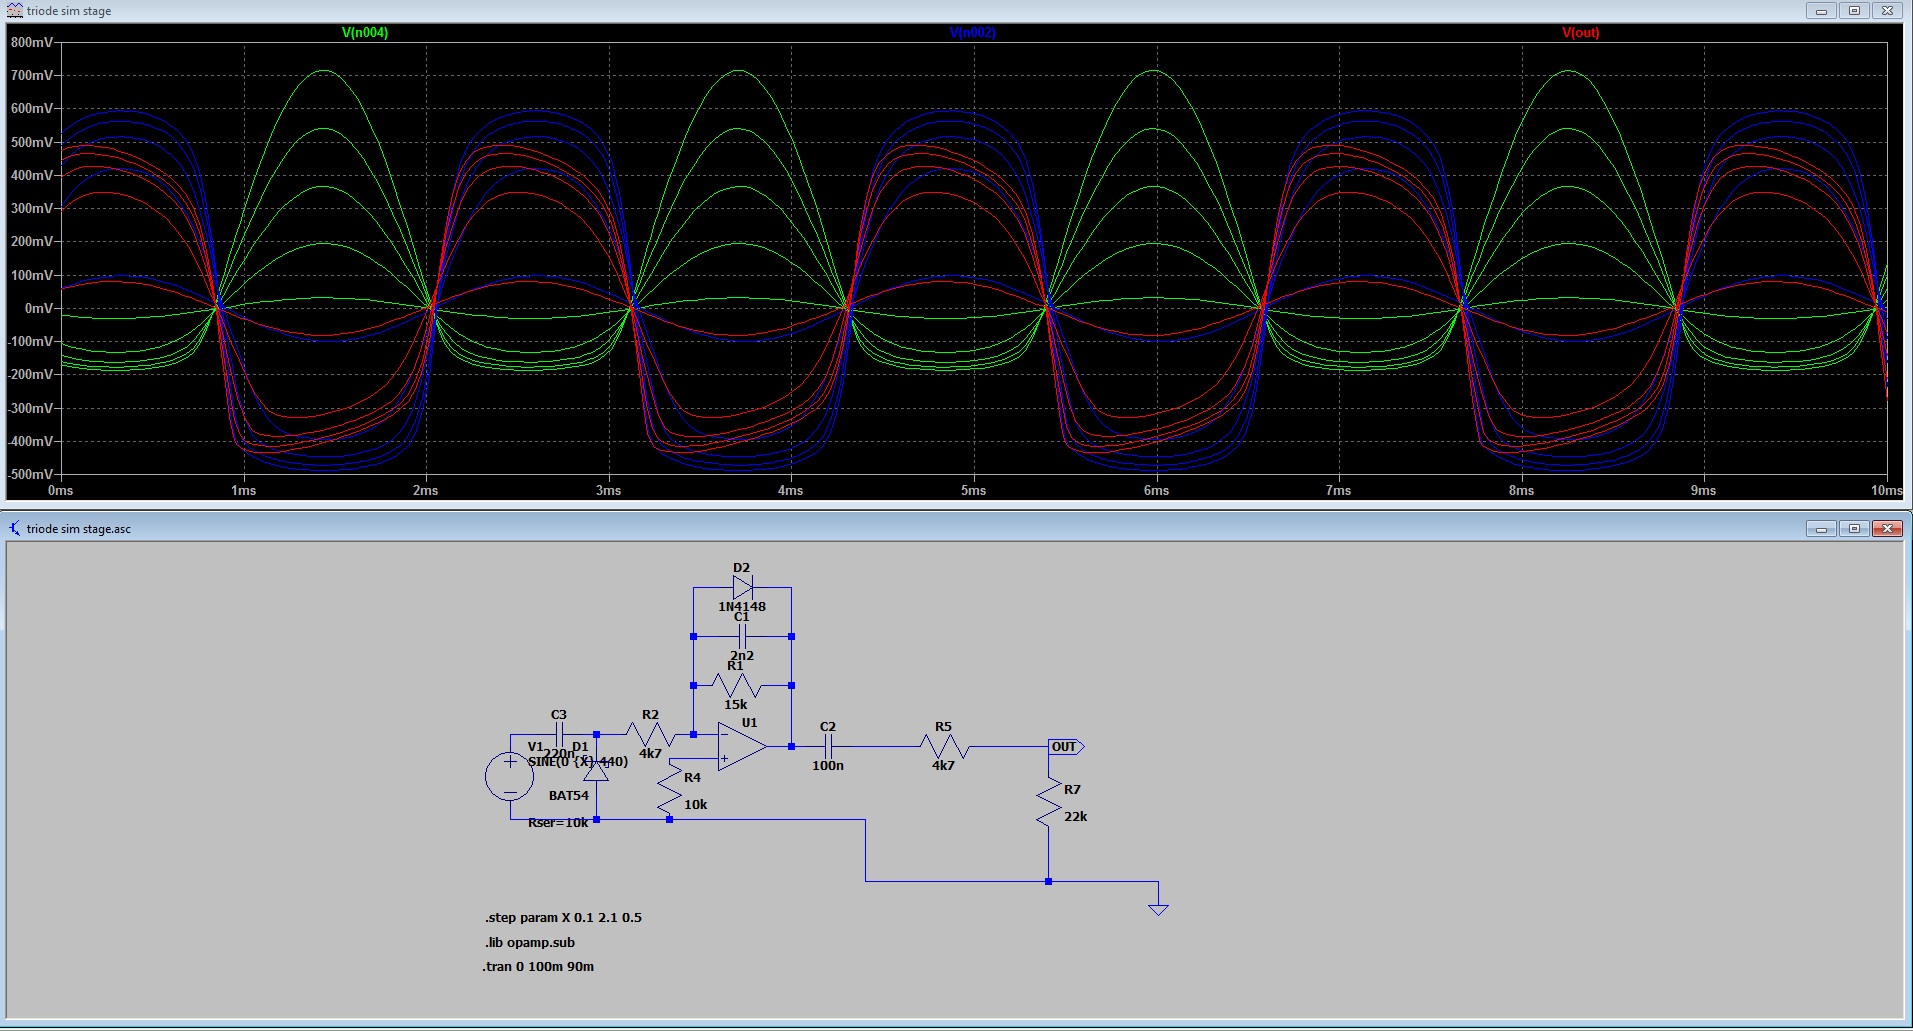Click the 22k value of R7
This screenshot has height=1031, width=1913.
click(1076, 816)
